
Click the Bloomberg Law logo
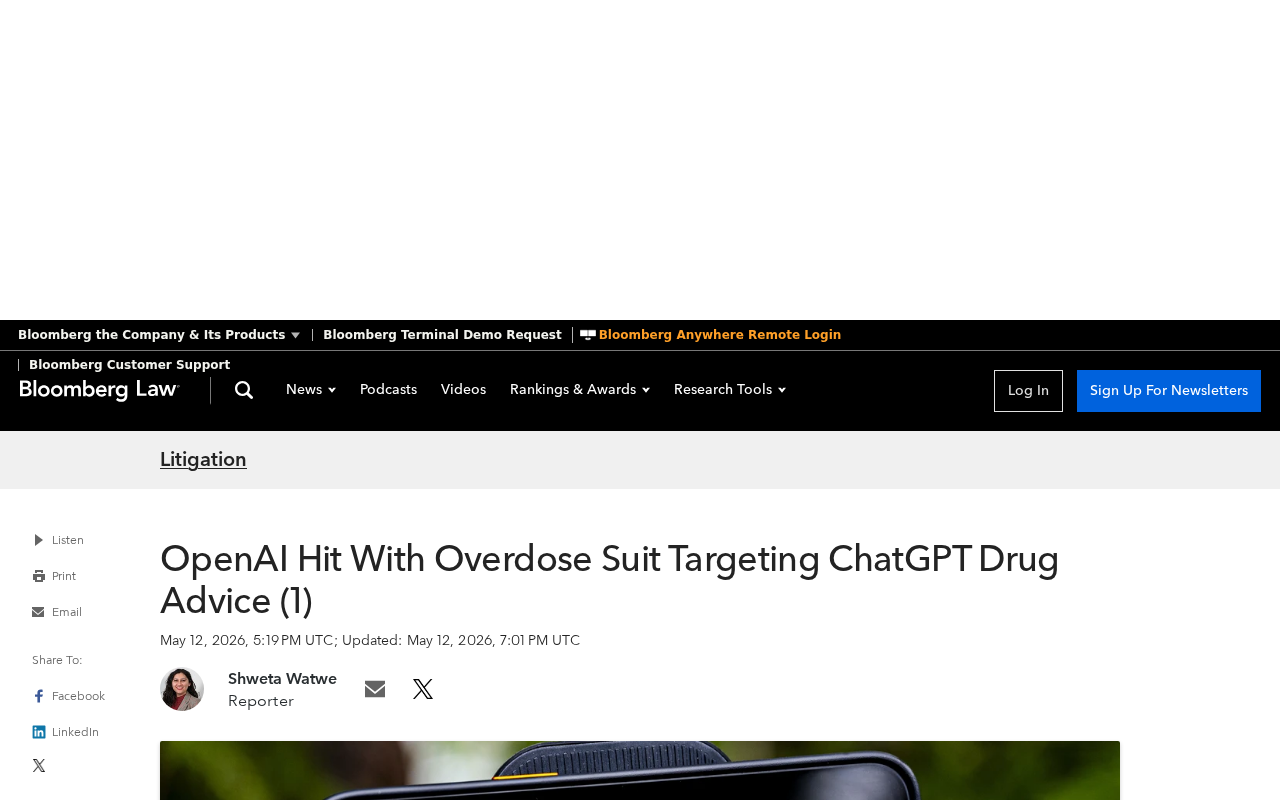100,390
